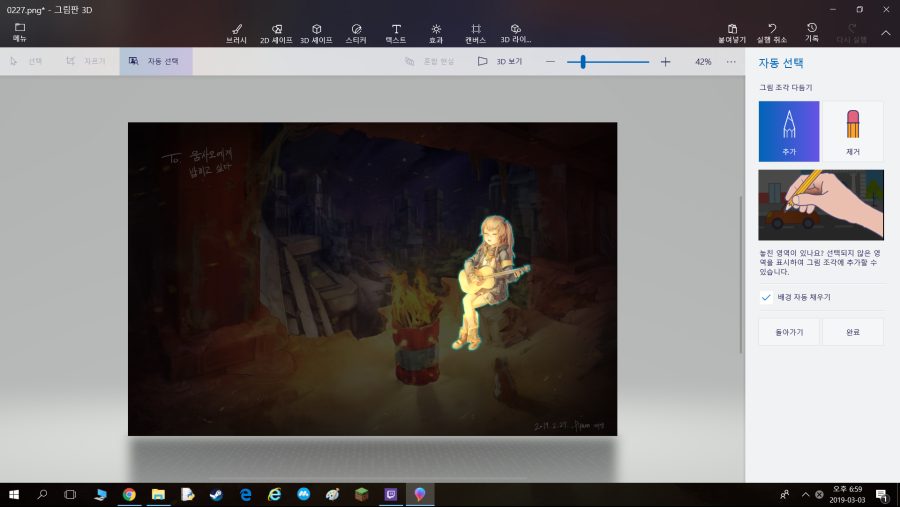The image size is (900, 507).
Task: Open Google Chrome from the taskbar
Action: tap(129, 494)
